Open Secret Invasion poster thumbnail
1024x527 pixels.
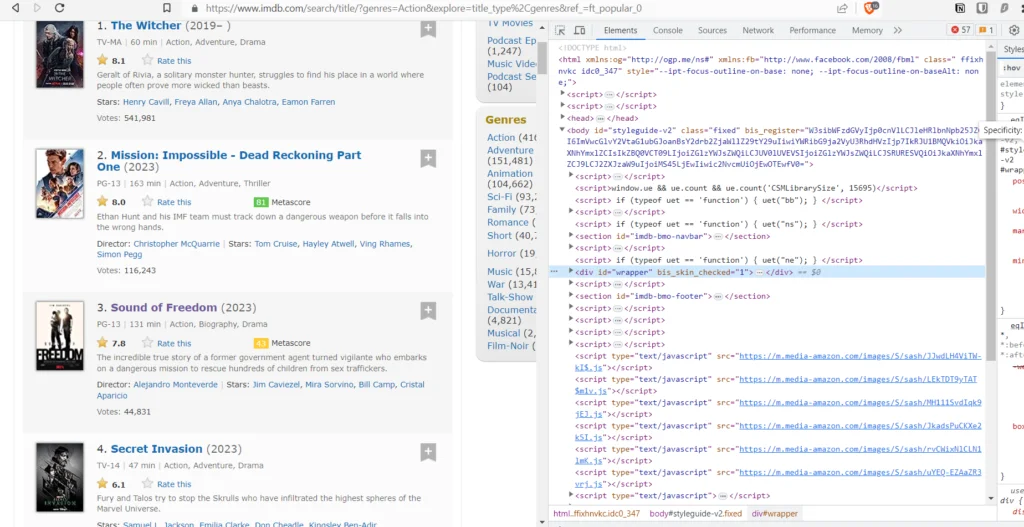coord(59,477)
